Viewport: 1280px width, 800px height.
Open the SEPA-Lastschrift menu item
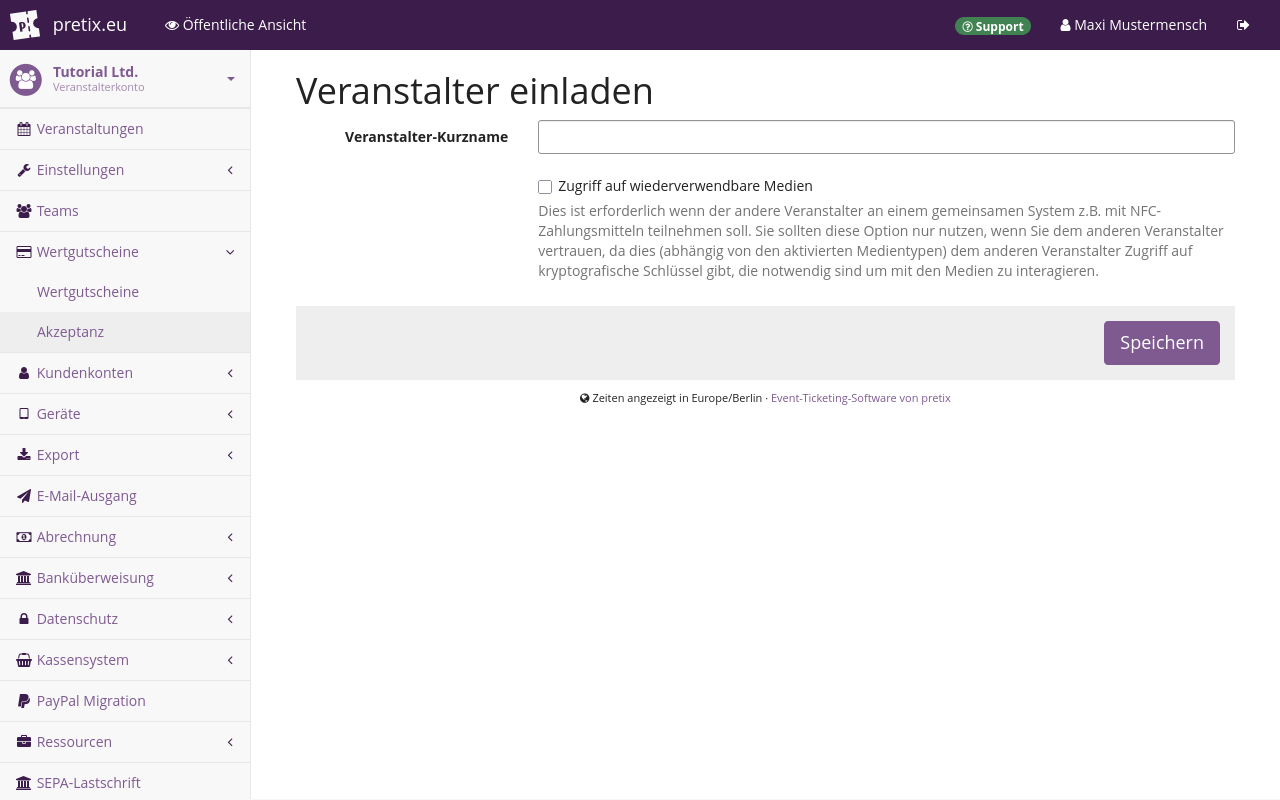pyautogui.click(x=125, y=783)
